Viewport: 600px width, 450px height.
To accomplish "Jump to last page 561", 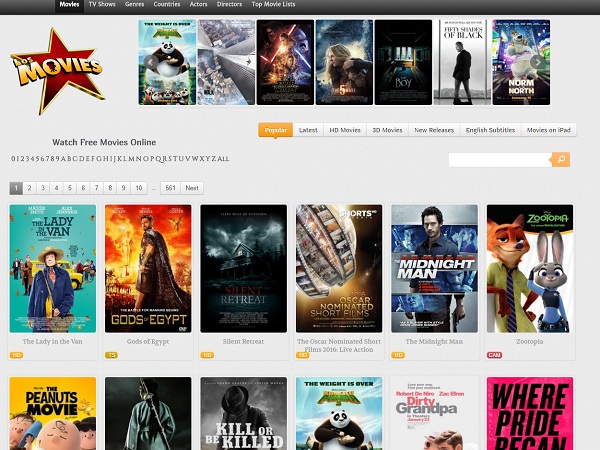I will (x=170, y=188).
